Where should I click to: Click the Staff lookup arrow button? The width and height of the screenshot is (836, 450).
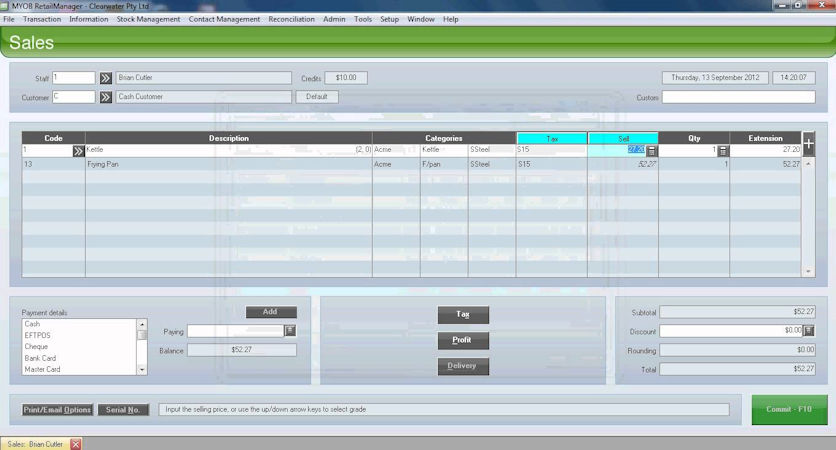click(105, 77)
